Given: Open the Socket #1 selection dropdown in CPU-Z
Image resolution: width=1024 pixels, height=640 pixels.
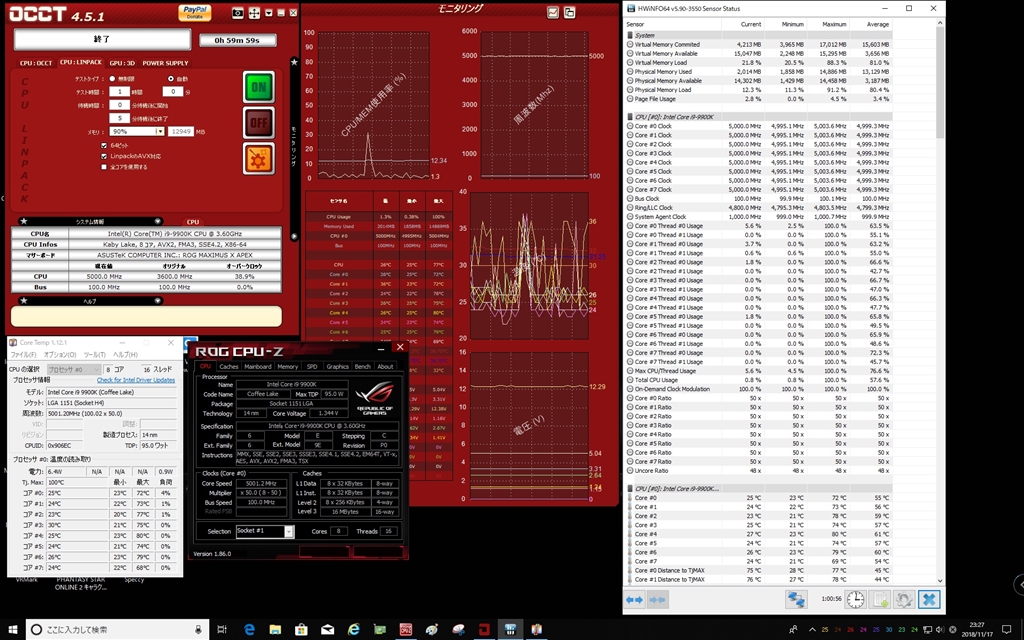Looking at the screenshot, I should [x=264, y=531].
